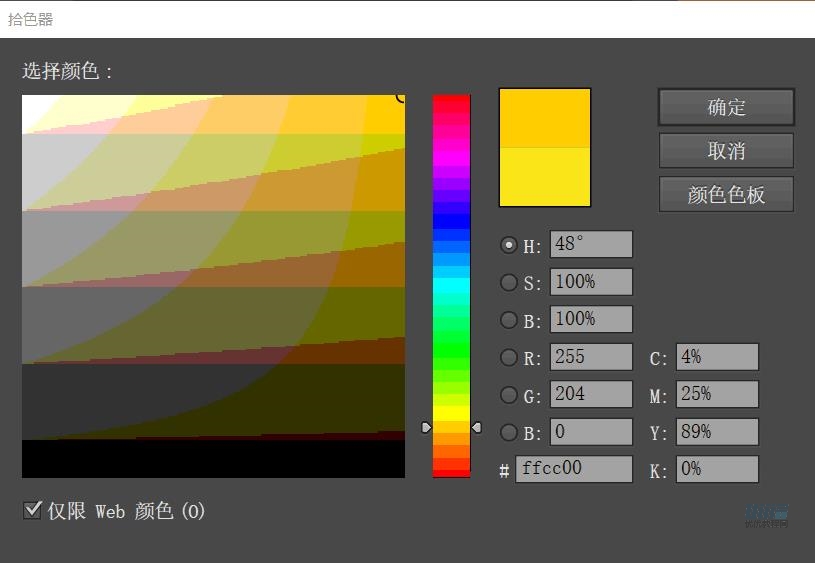Viewport: 815px width, 563px height.
Task: Toggle the 仅限 Web 颜色 checkbox
Action: point(32,511)
